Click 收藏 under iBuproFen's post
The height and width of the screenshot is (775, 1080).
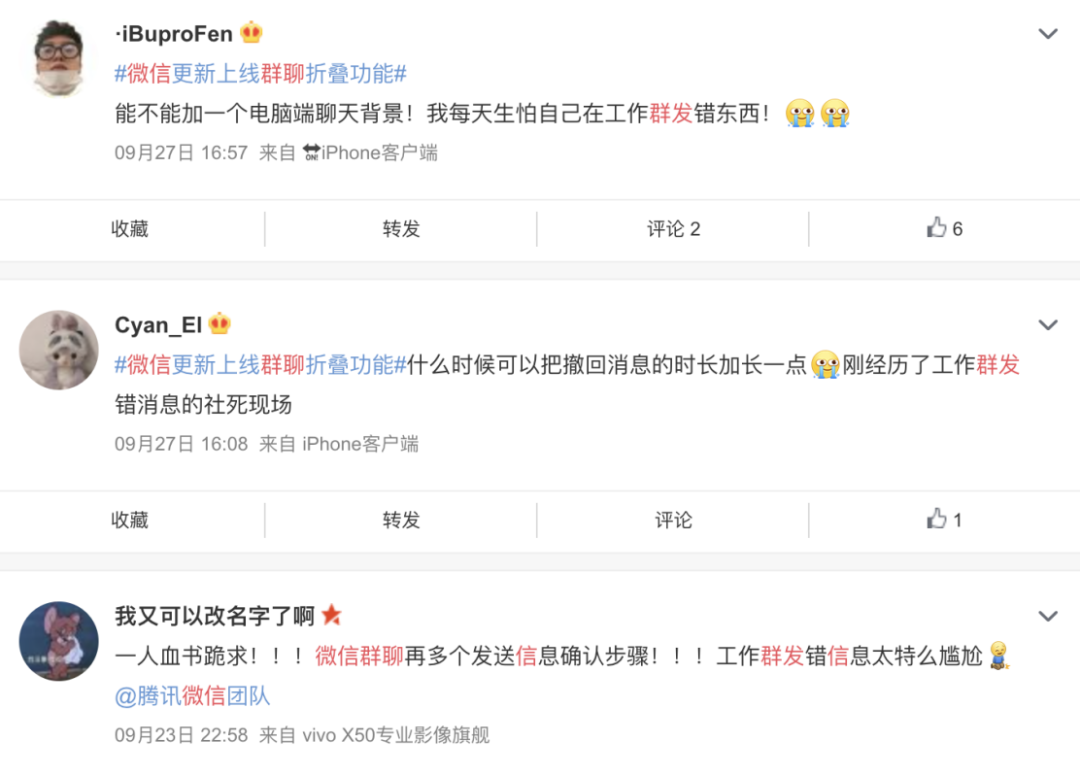[x=130, y=229]
